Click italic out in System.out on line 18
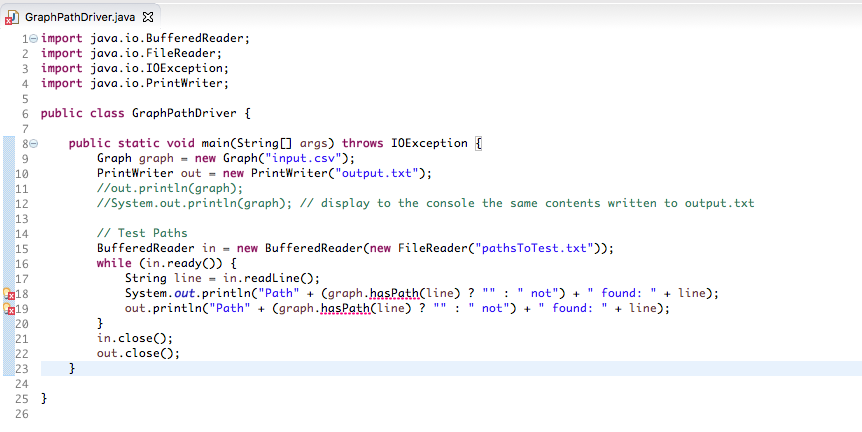The width and height of the screenshot is (862, 432). pos(184,293)
